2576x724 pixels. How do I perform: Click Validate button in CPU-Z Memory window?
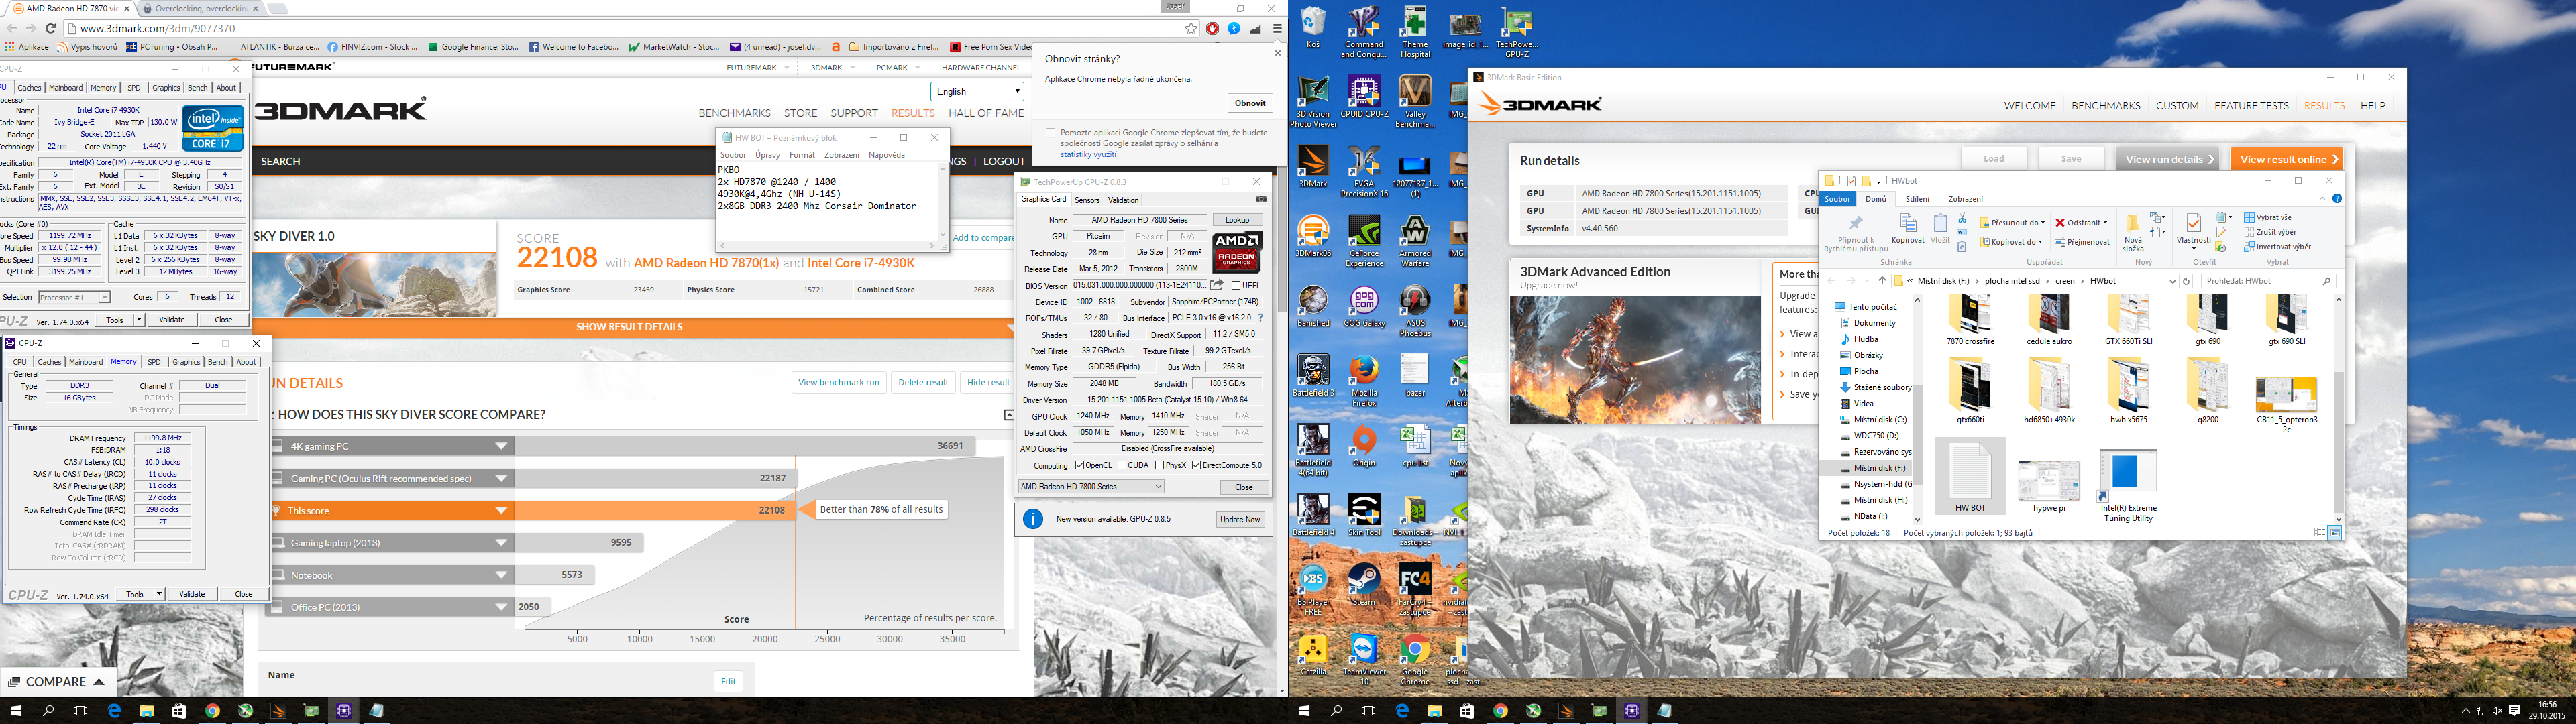point(191,594)
